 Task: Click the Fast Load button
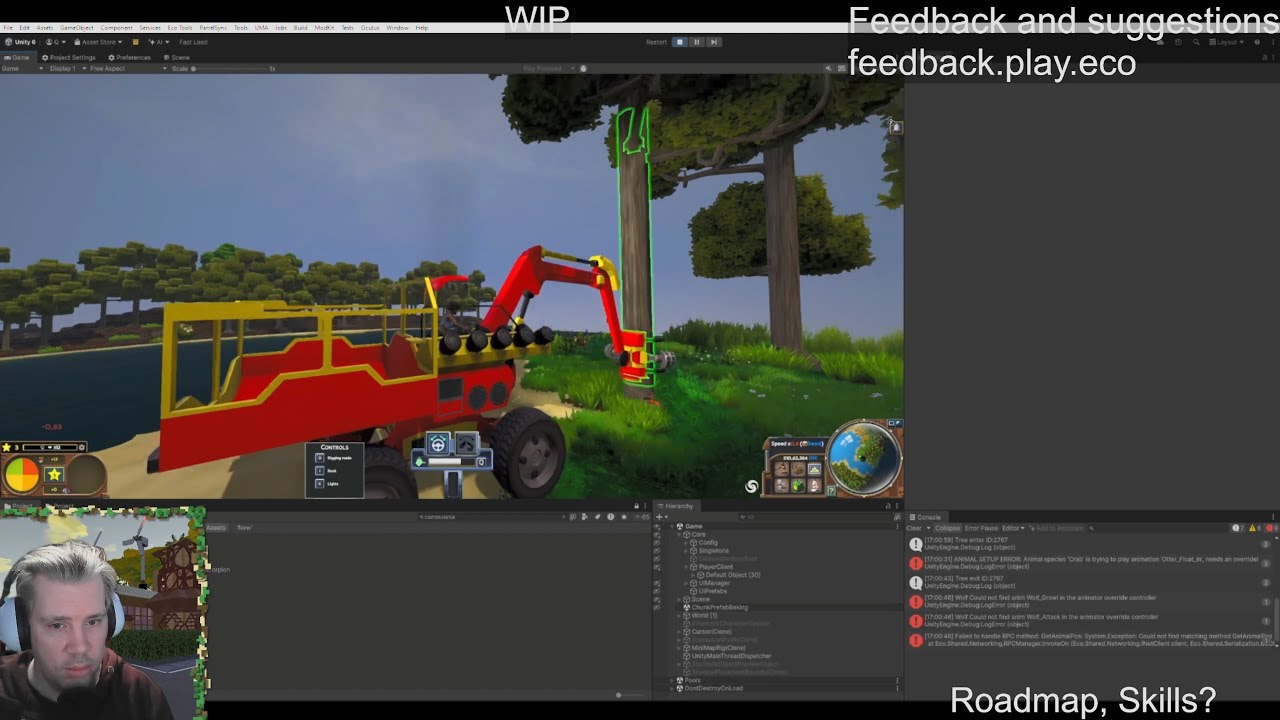click(193, 42)
